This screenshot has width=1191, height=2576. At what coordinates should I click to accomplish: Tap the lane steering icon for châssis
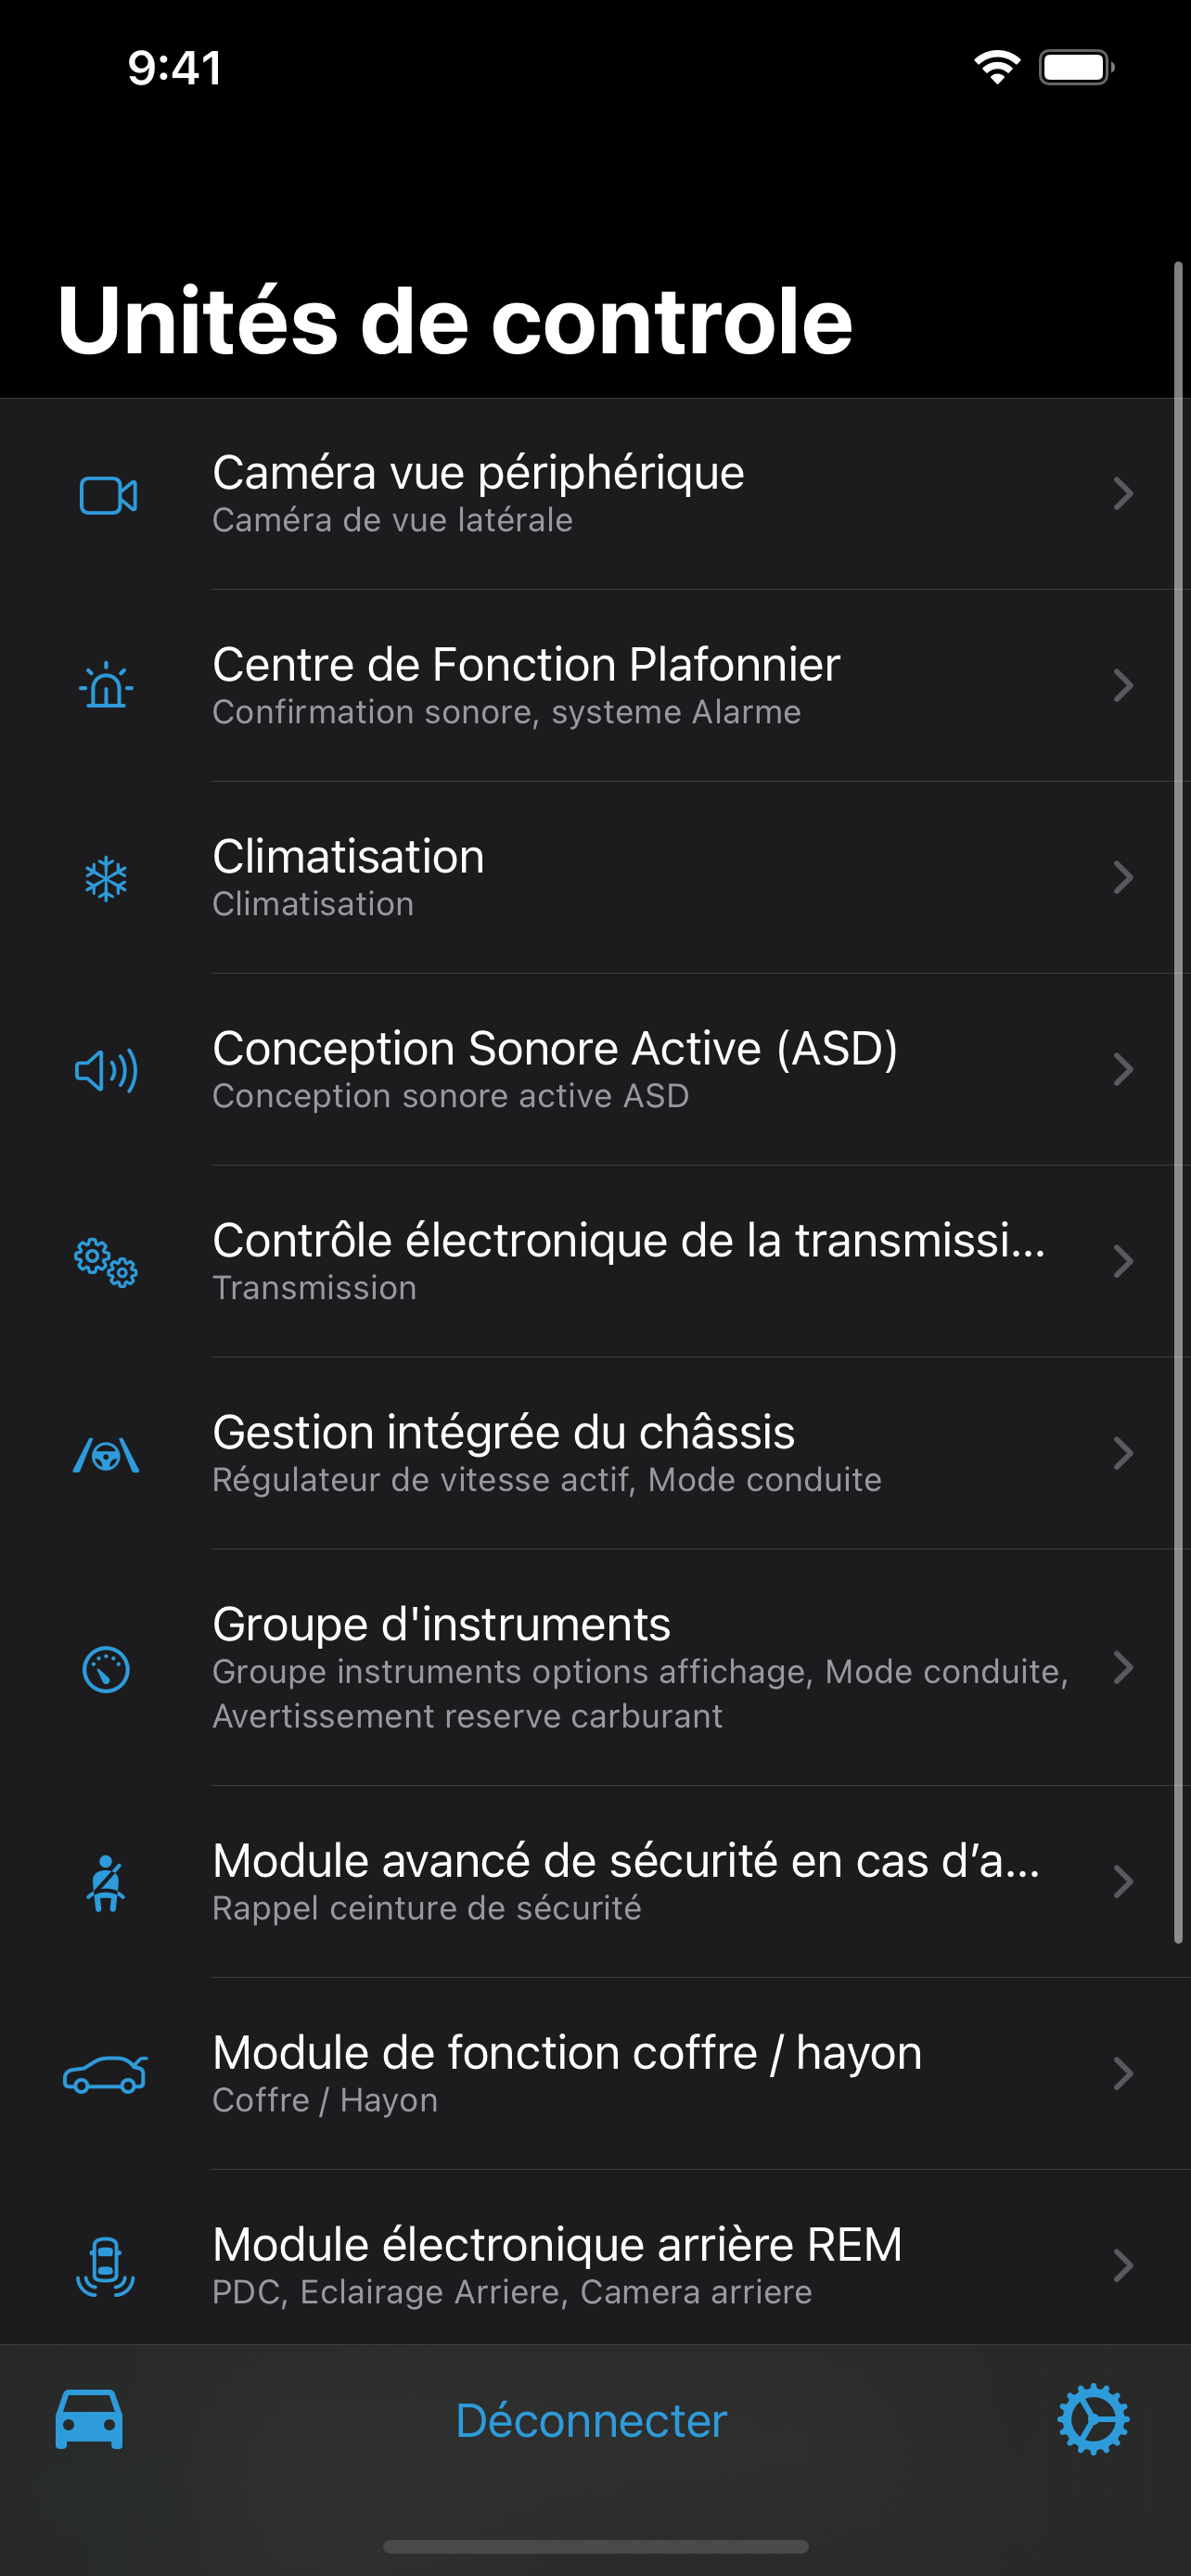[x=106, y=1455]
